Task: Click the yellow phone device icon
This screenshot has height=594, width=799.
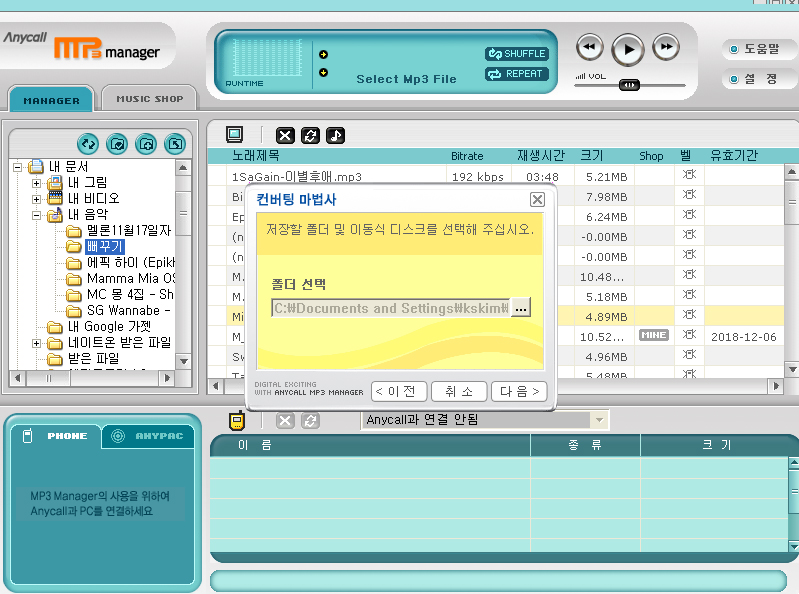Action: coord(236,420)
